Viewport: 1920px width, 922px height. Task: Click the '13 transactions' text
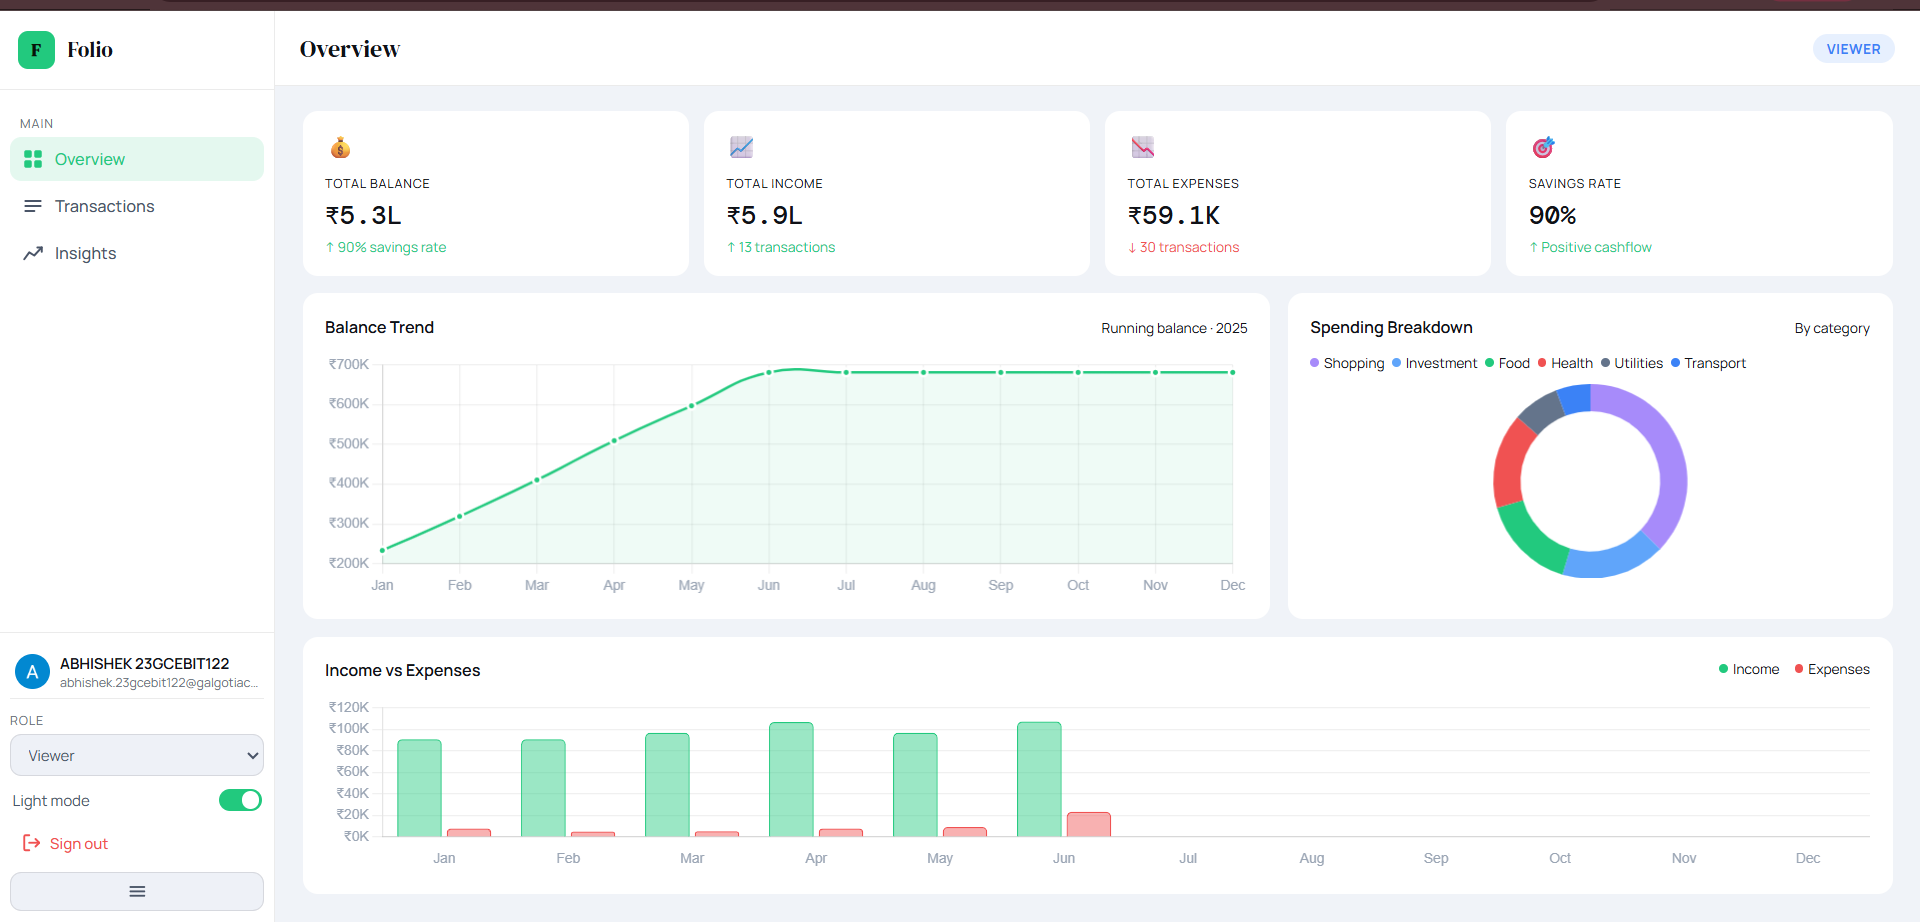tap(787, 247)
